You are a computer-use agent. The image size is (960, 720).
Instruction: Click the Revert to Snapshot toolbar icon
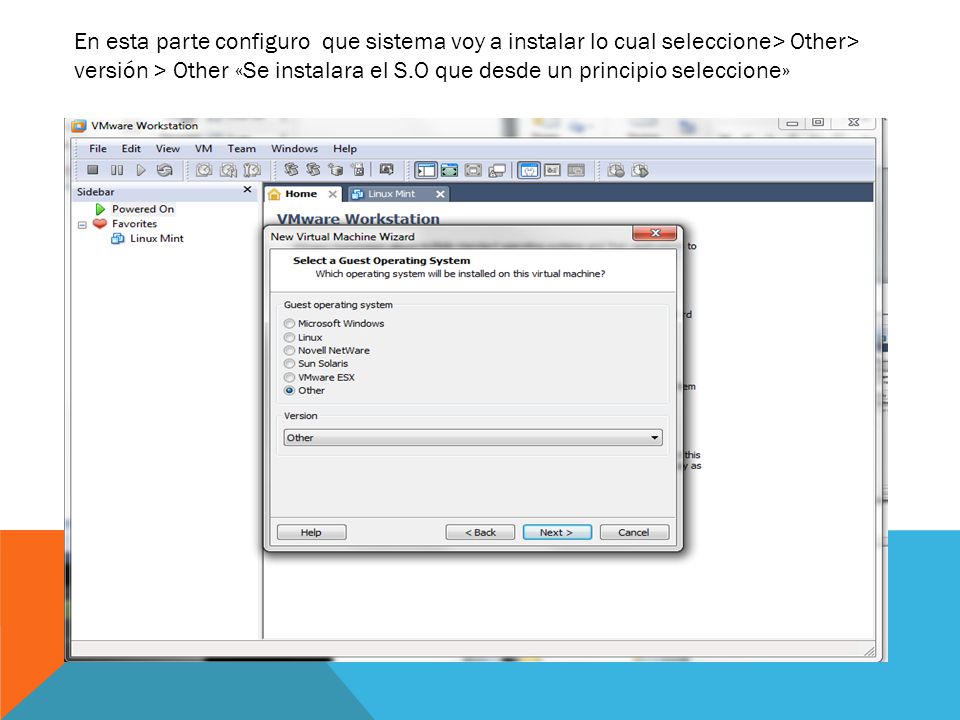tap(228, 170)
